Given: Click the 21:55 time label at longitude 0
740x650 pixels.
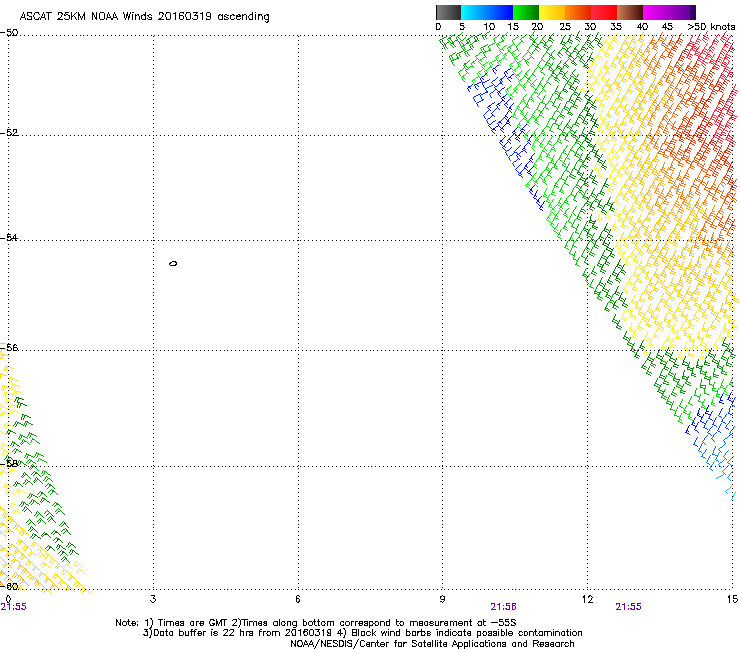Looking at the screenshot, I should [x=14, y=607].
